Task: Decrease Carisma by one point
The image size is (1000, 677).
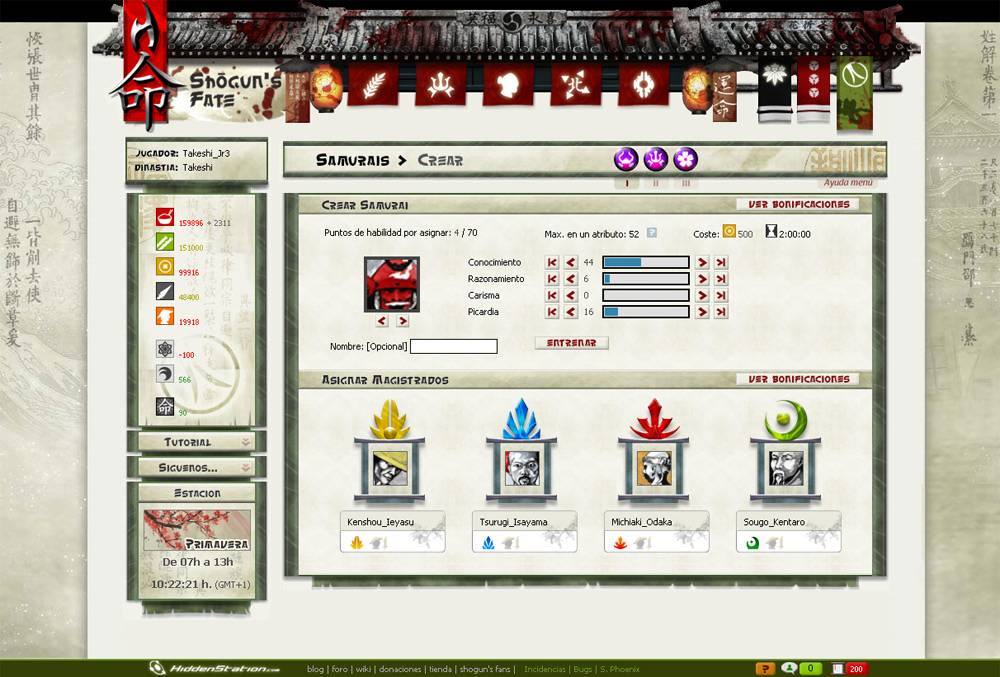Action: [x=571, y=295]
